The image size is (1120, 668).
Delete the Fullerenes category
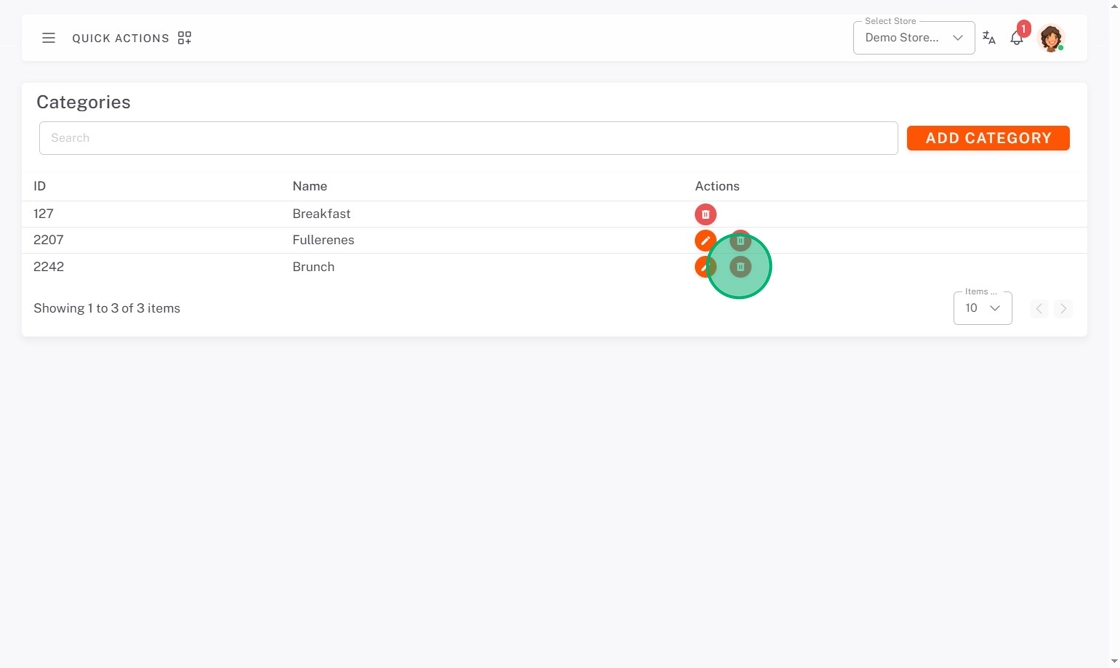coord(740,241)
